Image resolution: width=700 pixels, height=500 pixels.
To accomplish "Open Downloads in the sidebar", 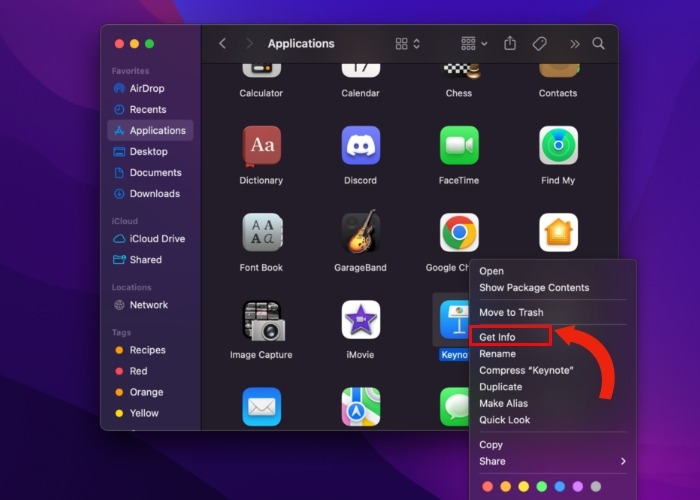I will coord(150,193).
